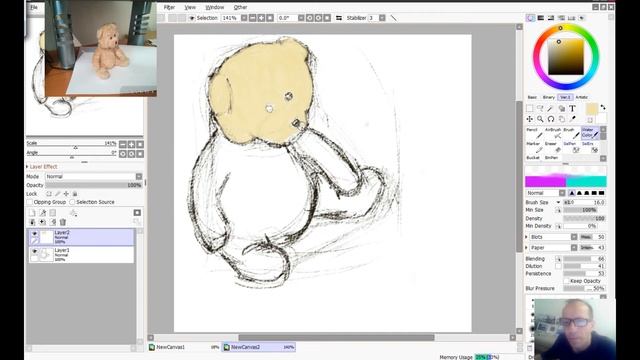Switch to the Binary brush settings tab
Viewport: 640px width, 360px height.
(548, 97)
